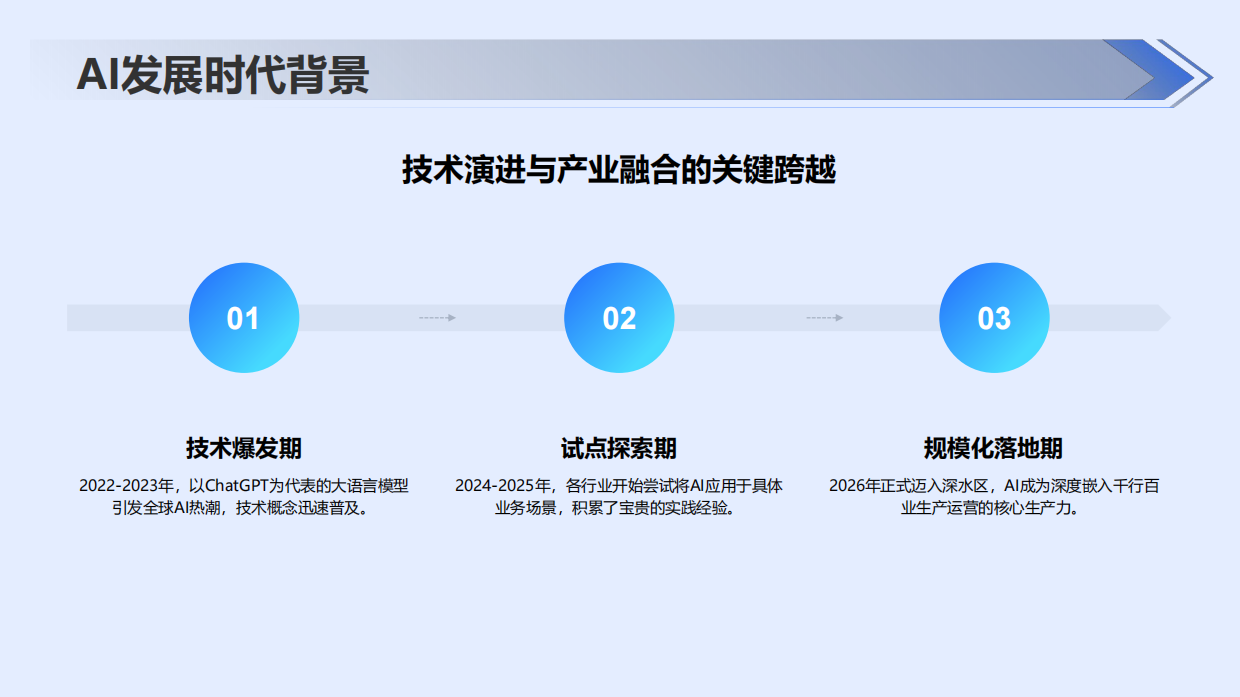
Task: Click the dashed arrow between circles 02 and 03
Action: tap(822, 316)
